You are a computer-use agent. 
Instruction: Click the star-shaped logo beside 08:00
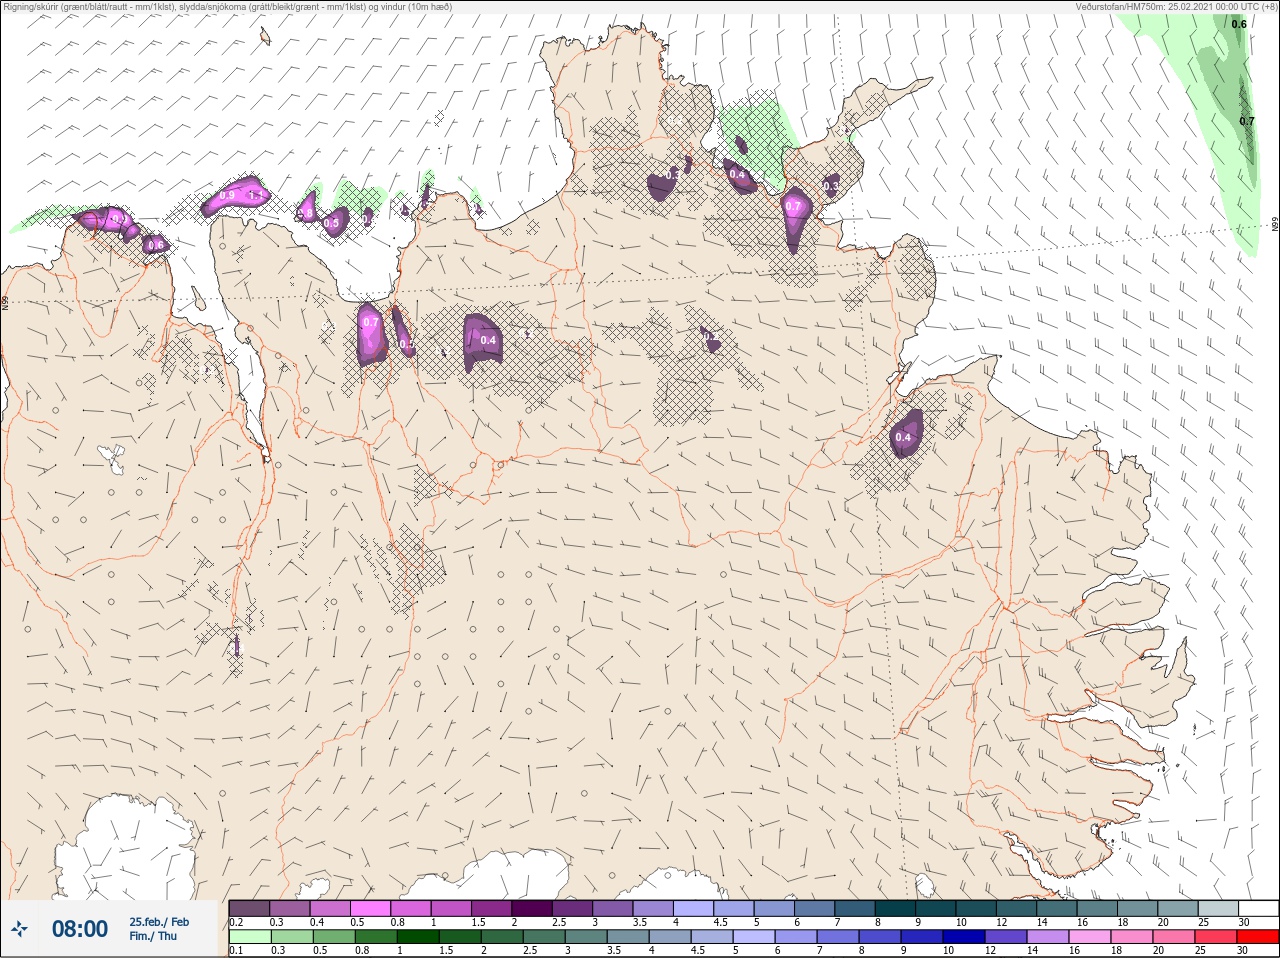pyautogui.click(x=20, y=929)
